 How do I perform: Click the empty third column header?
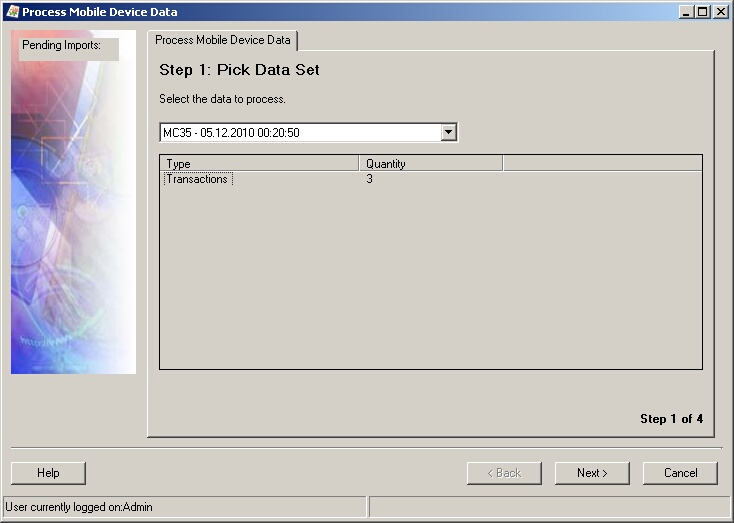[602, 163]
